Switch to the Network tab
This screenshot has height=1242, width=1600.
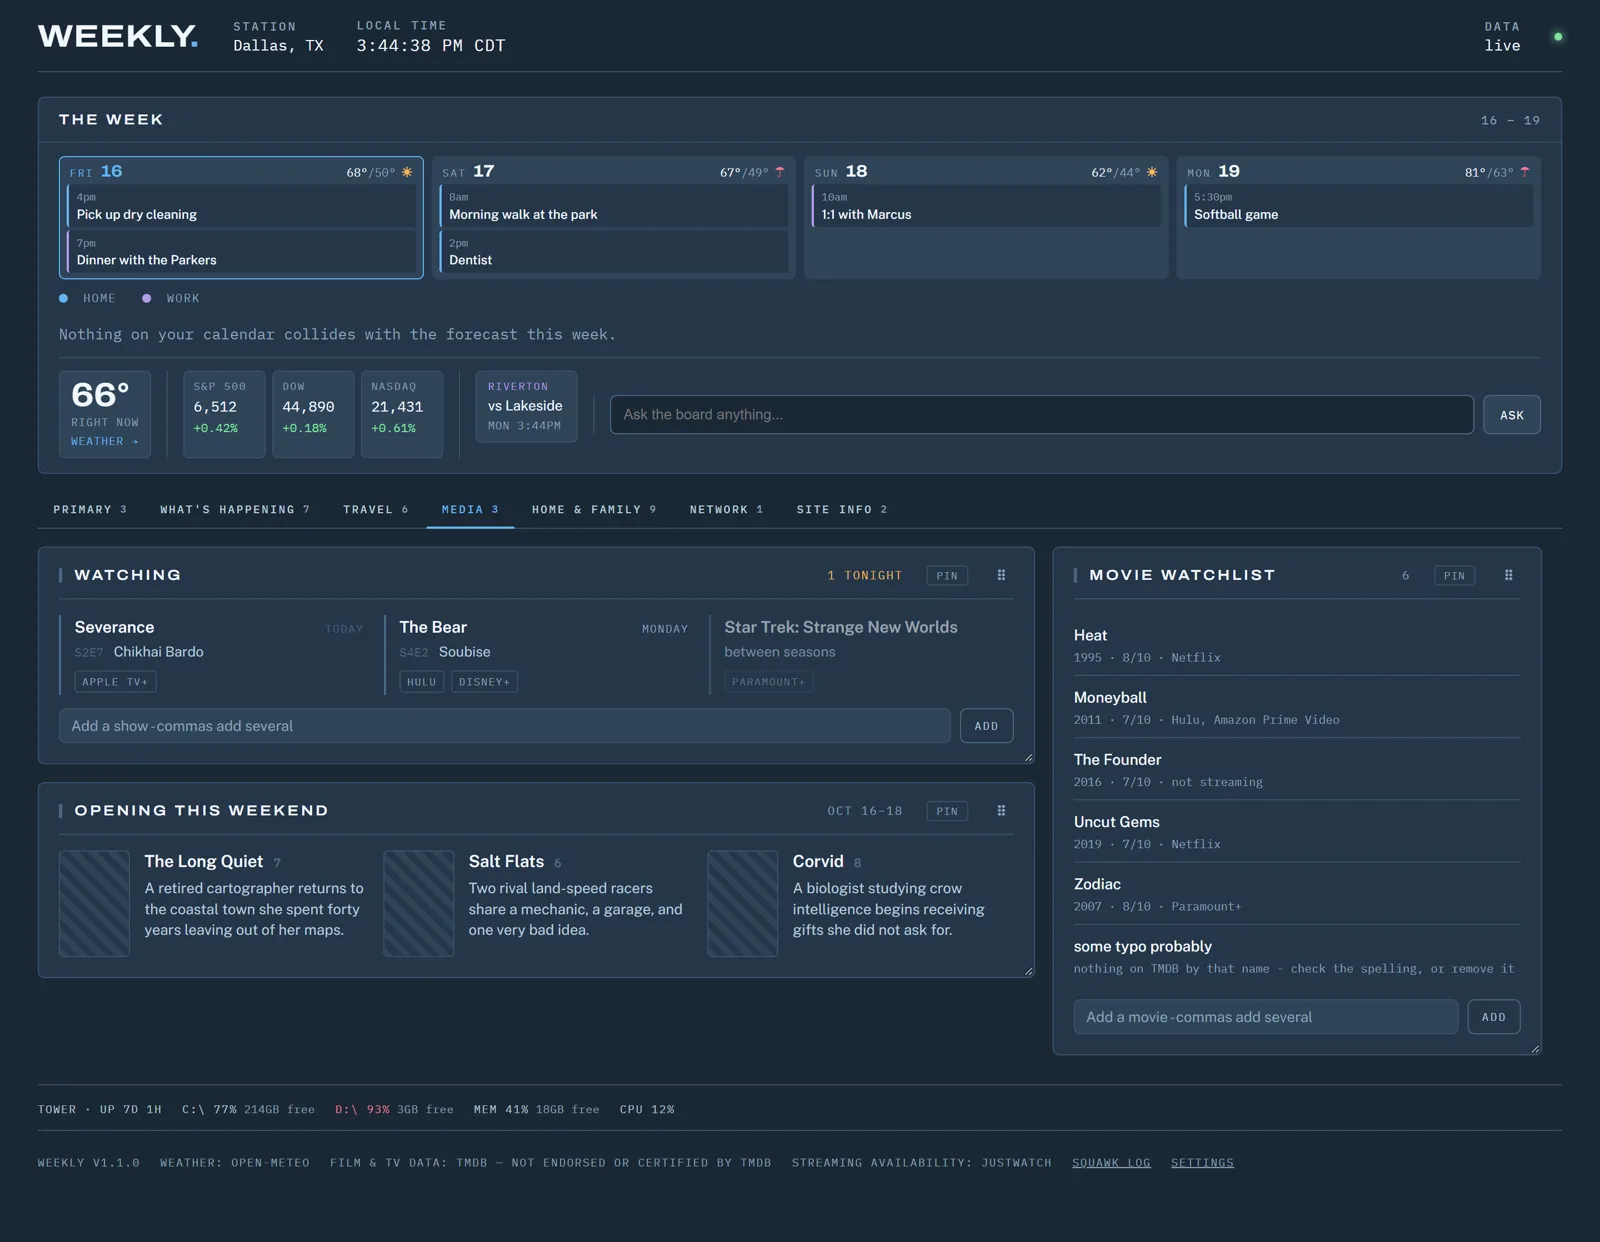pos(726,510)
